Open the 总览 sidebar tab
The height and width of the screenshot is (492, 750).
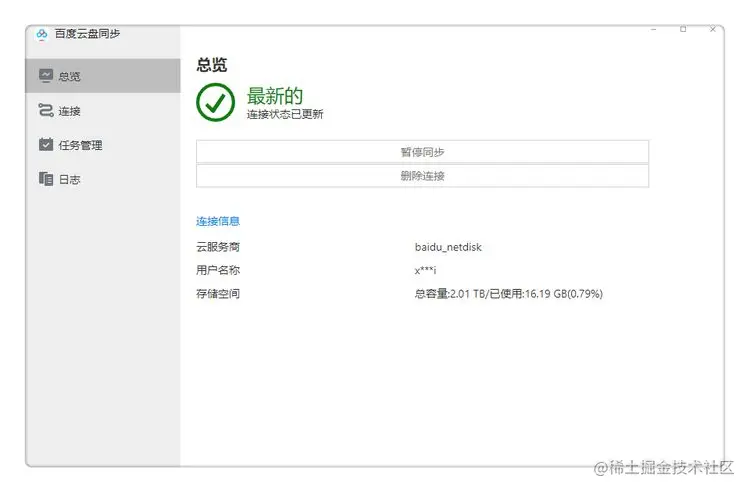click(103, 76)
